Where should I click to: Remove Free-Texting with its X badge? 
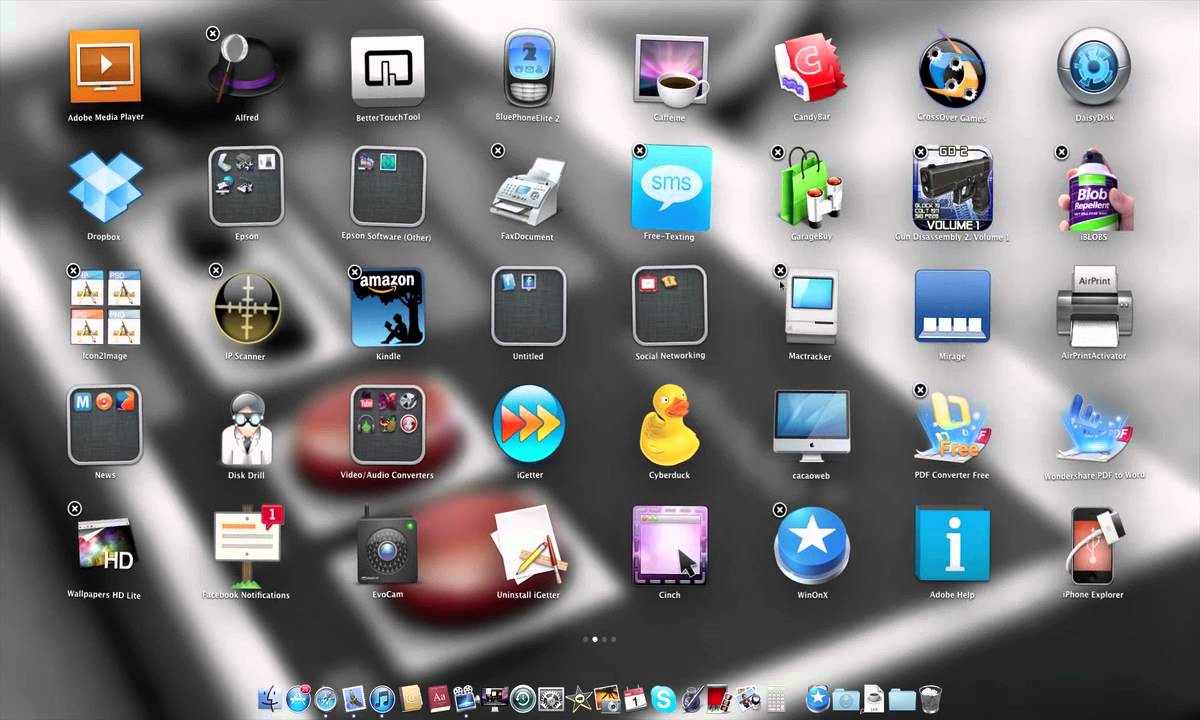click(640, 151)
